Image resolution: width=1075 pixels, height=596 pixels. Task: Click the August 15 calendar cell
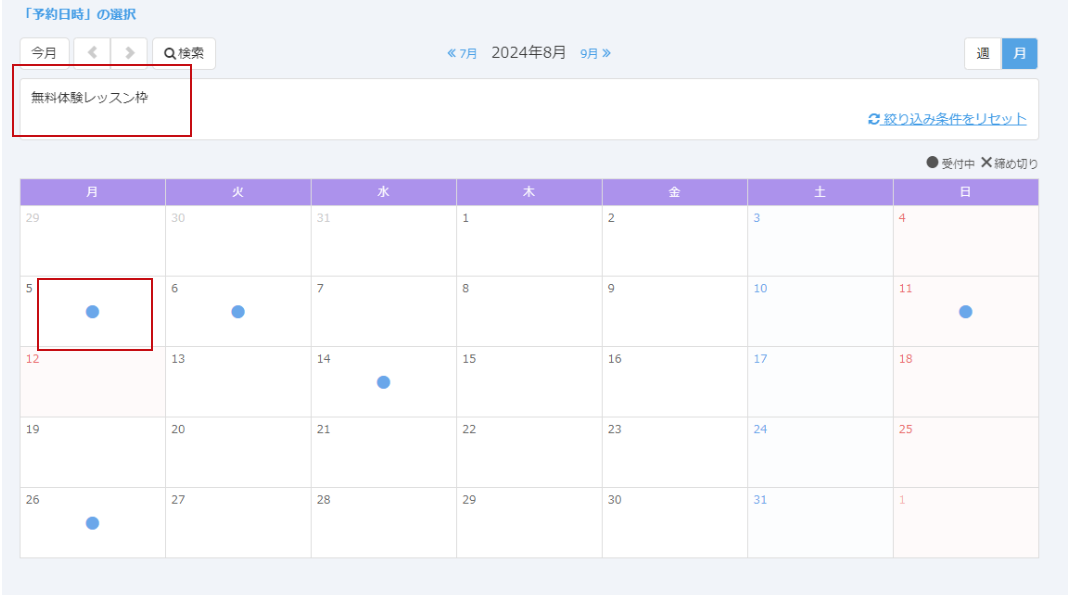pyautogui.click(x=529, y=382)
